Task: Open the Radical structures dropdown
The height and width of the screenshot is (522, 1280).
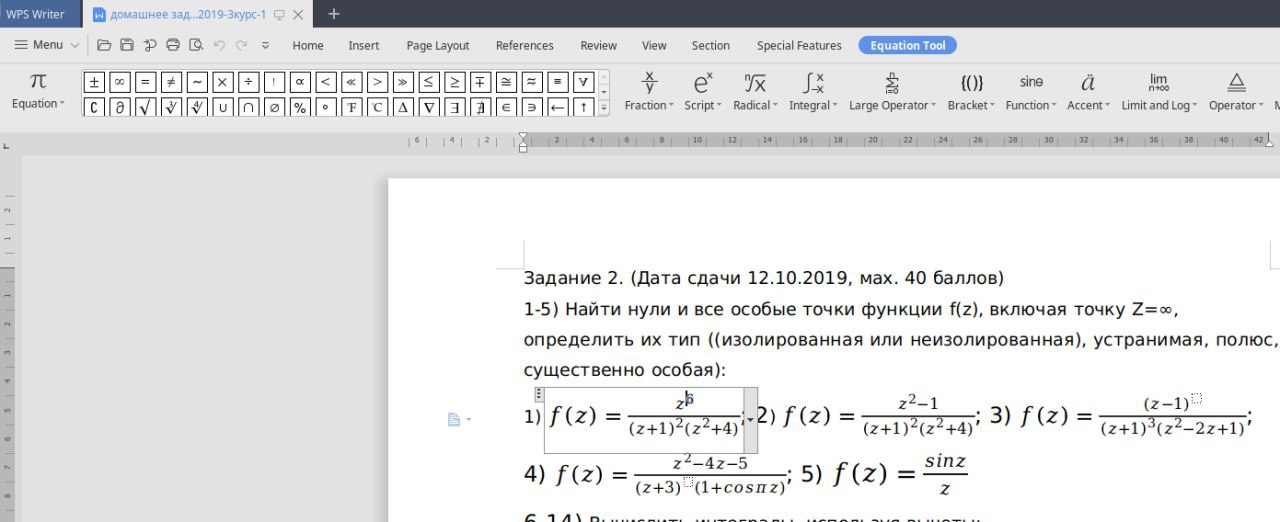Action: click(x=755, y=91)
